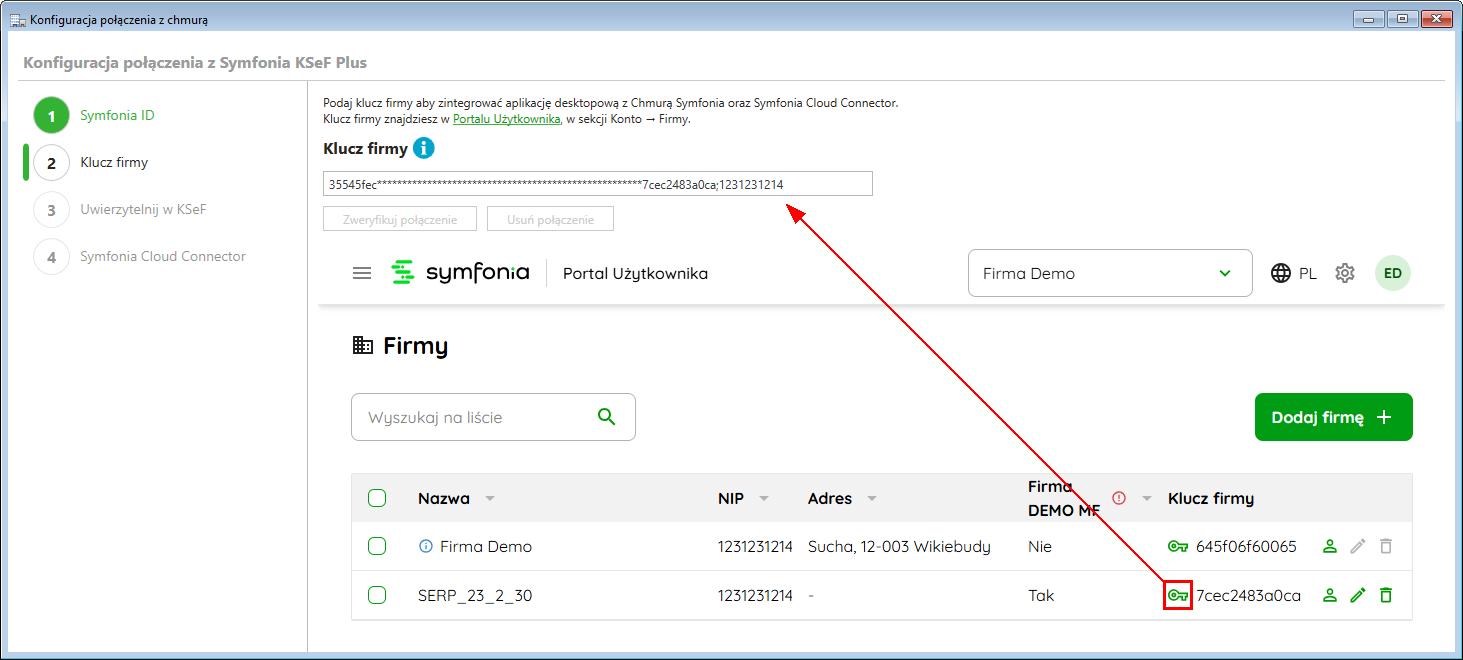The width and height of the screenshot is (1463, 660).
Task: Click the key icon for Firma Demo
Action: (1178, 547)
